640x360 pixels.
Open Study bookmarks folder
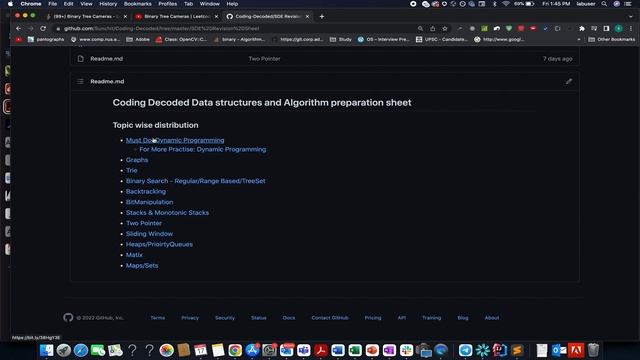pos(340,40)
